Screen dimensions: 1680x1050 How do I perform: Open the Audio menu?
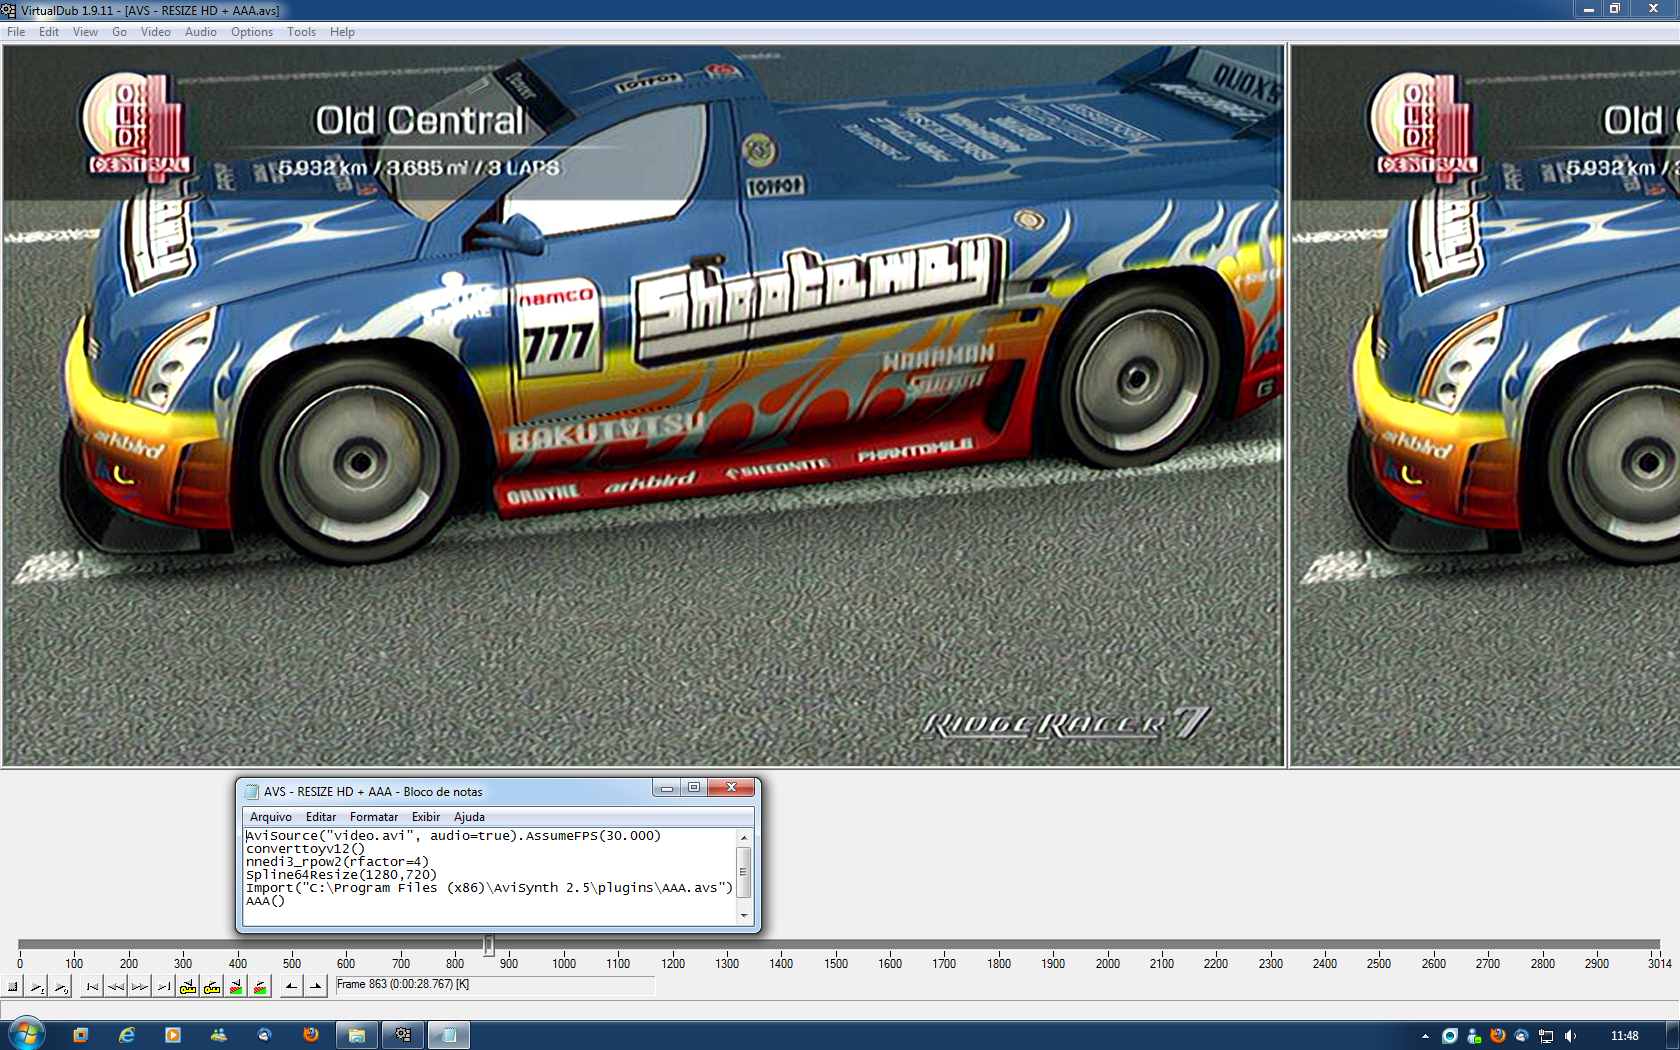coord(201,32)
